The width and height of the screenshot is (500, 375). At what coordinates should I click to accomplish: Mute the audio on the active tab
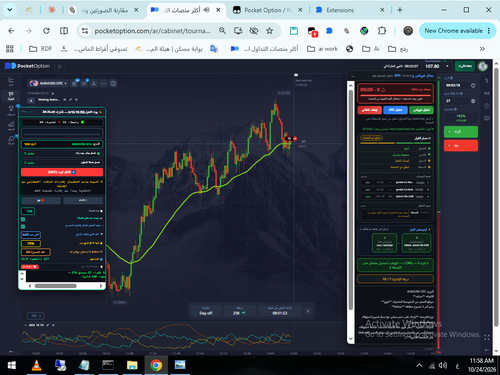[207, 10]
